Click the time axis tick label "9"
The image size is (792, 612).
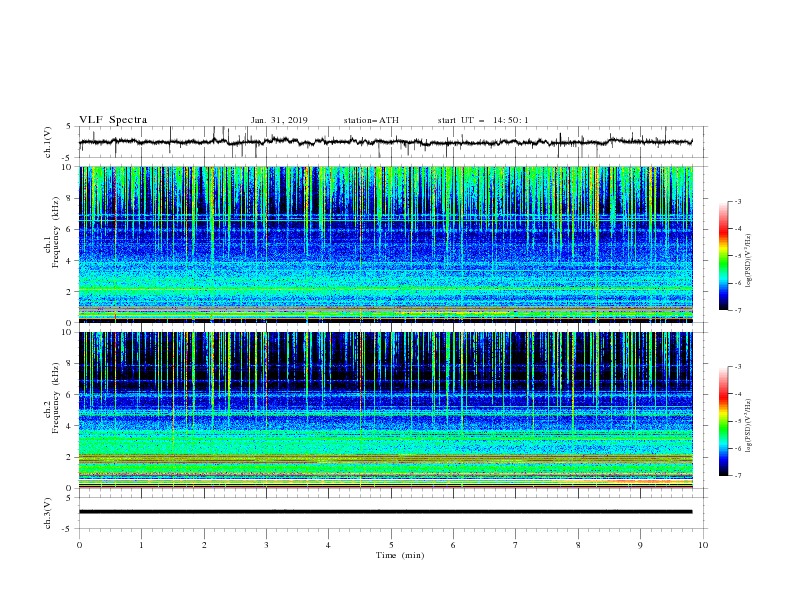pyautogui.click(x=640, y=545)
